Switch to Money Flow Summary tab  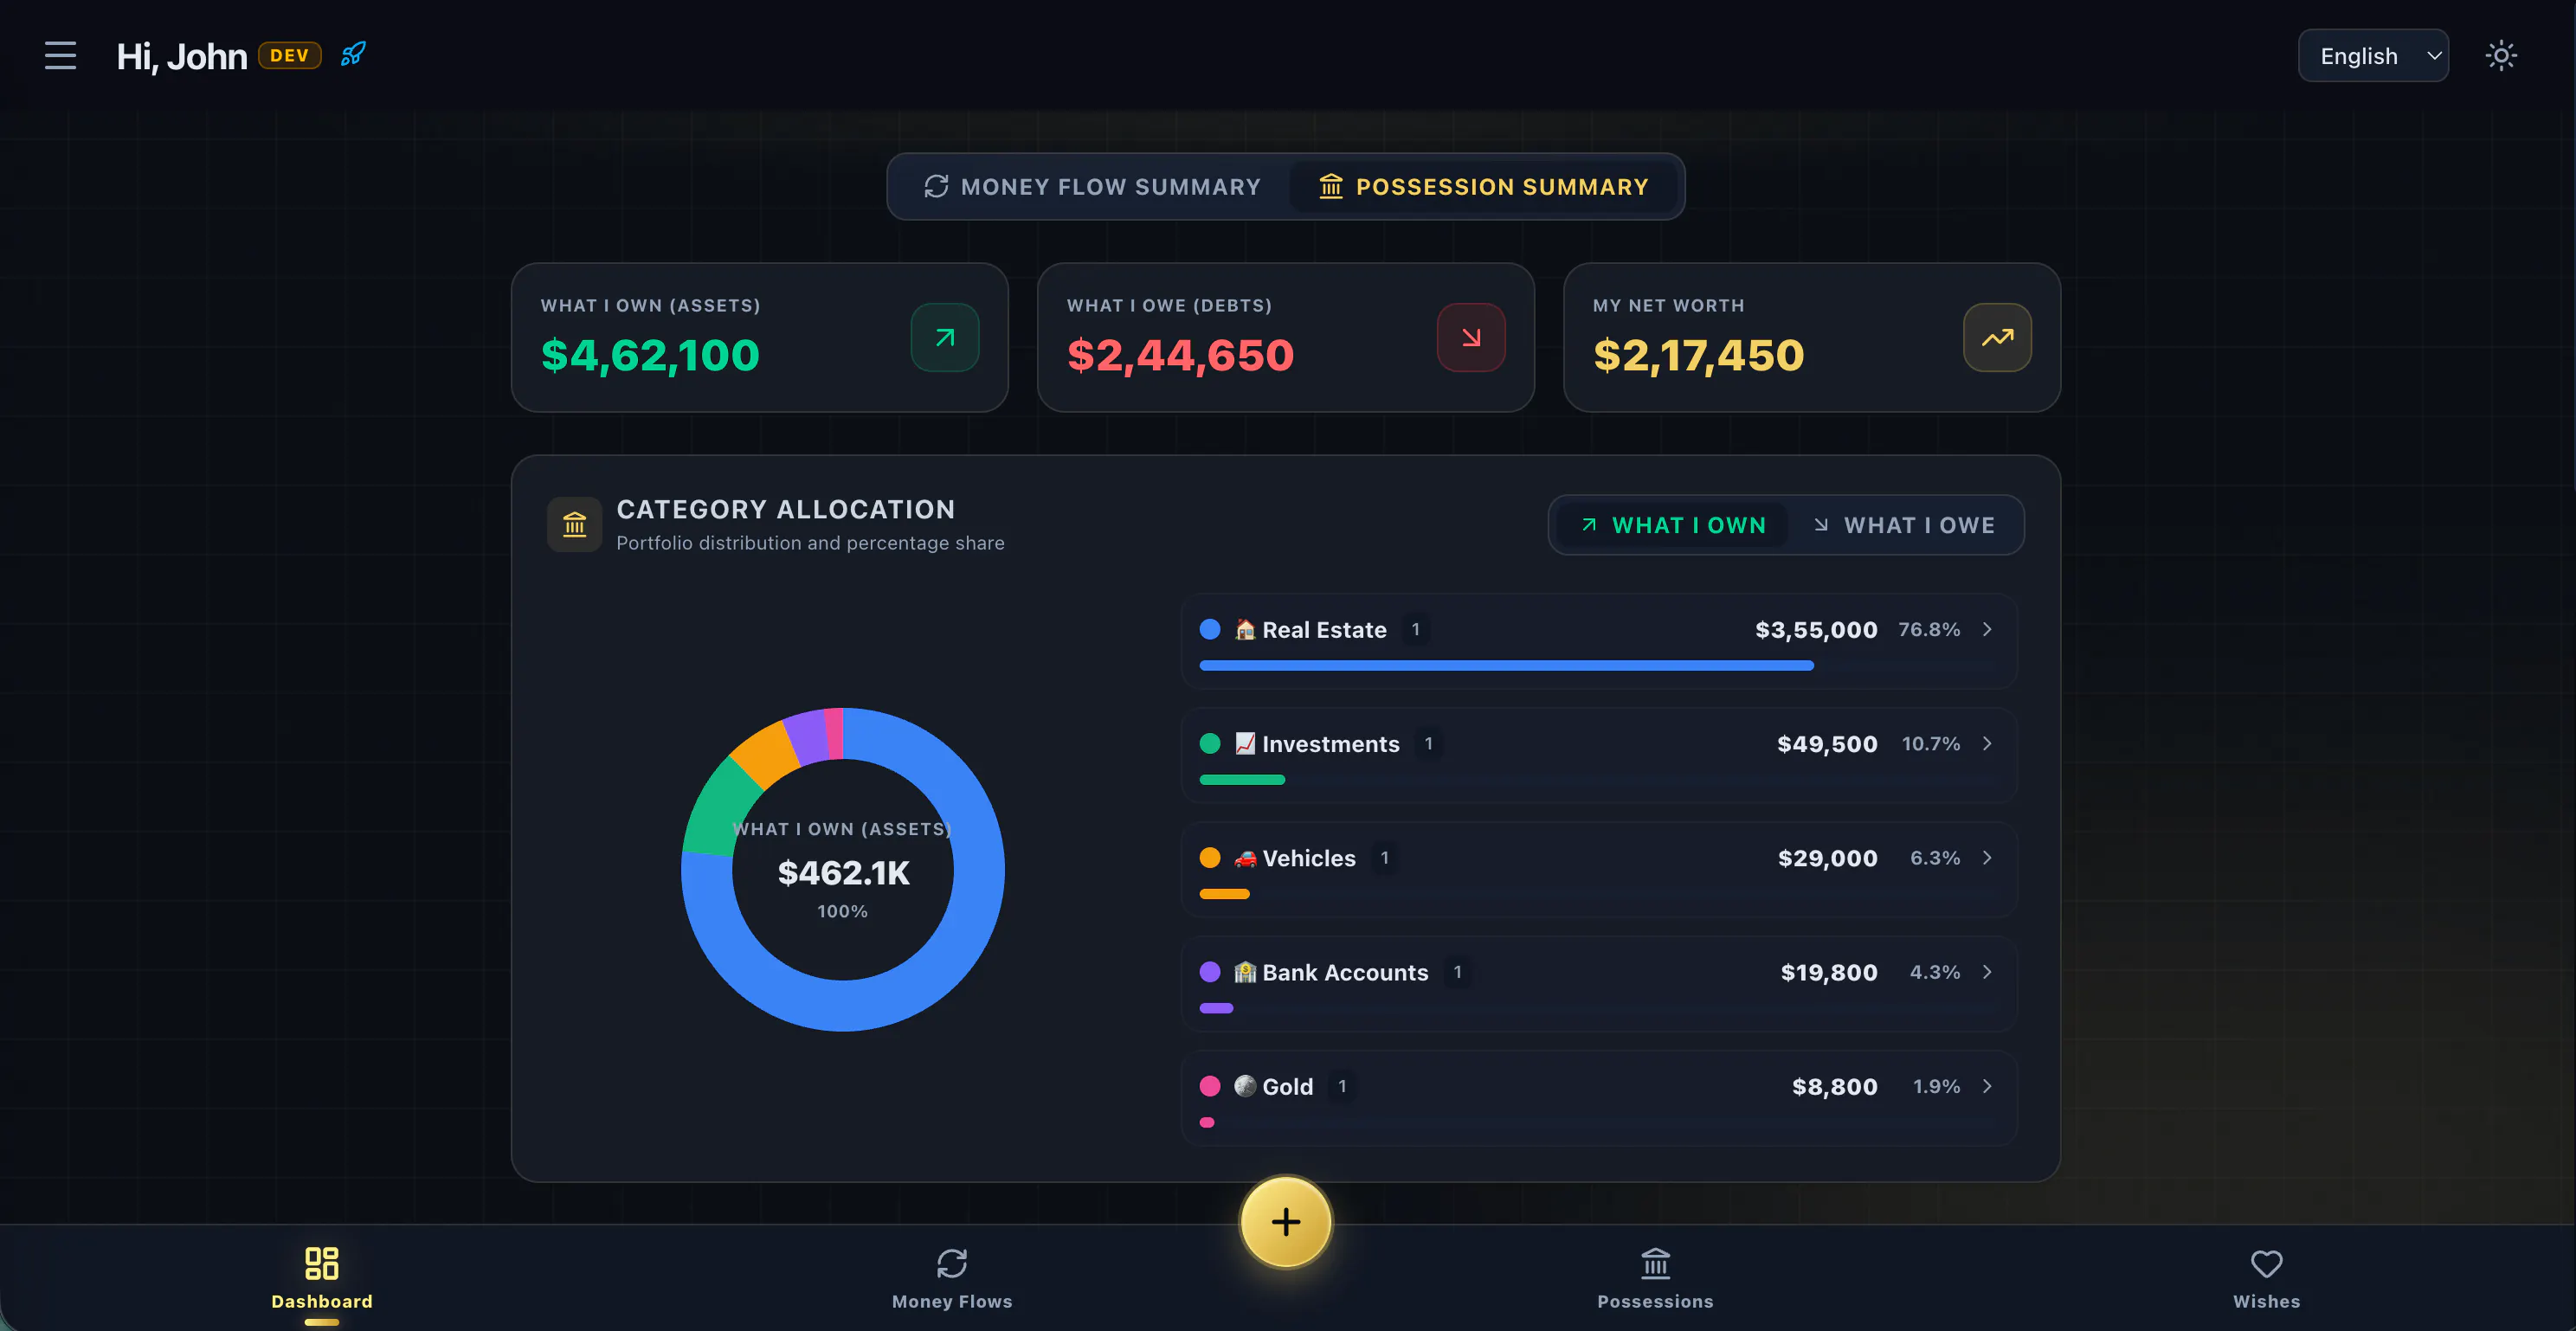1092,187
